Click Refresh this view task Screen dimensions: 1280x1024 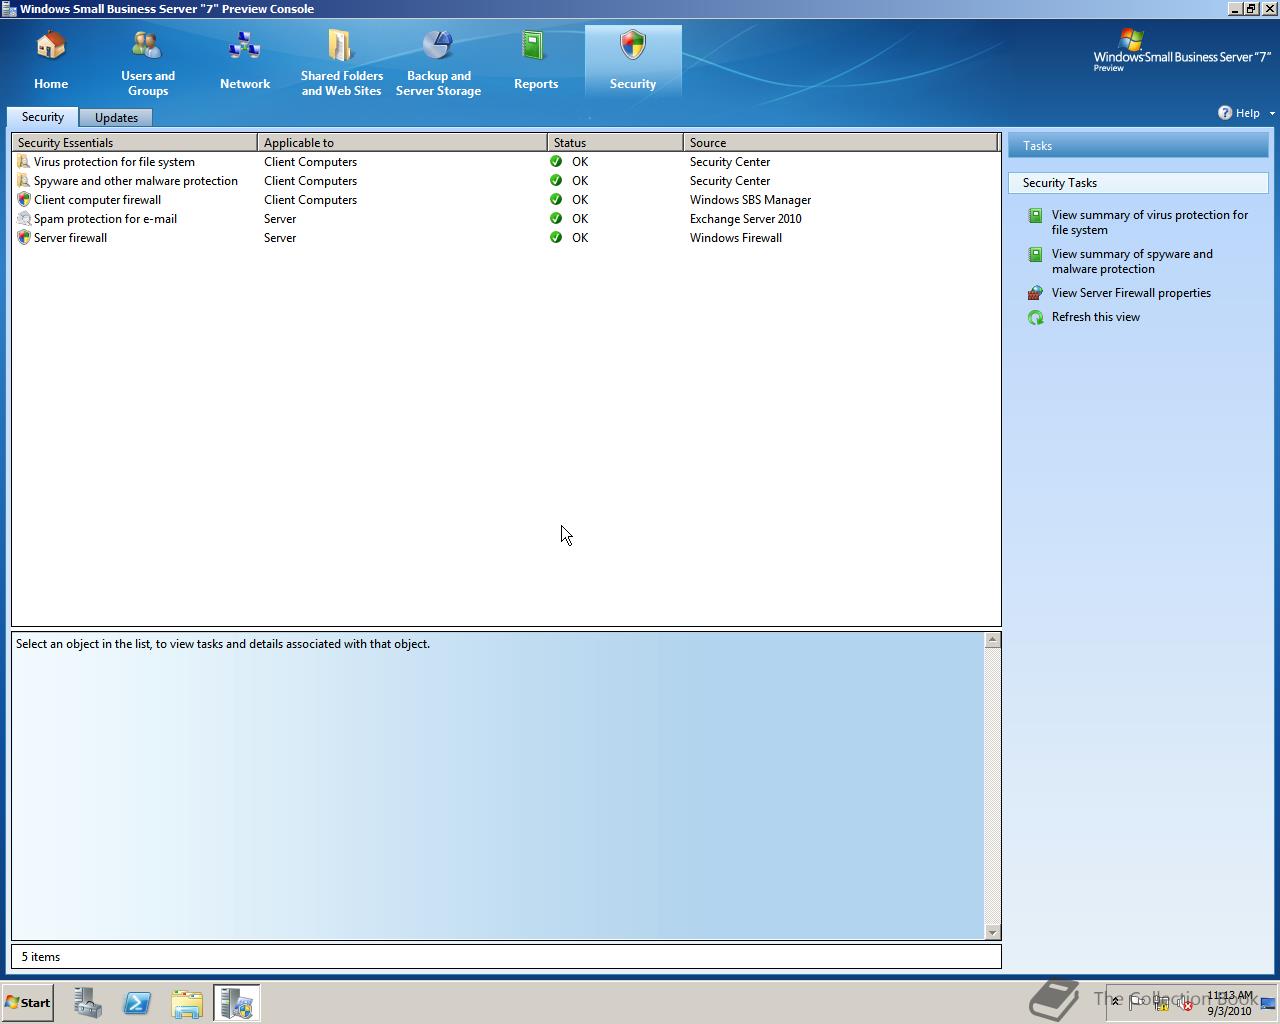point(1095,317)
